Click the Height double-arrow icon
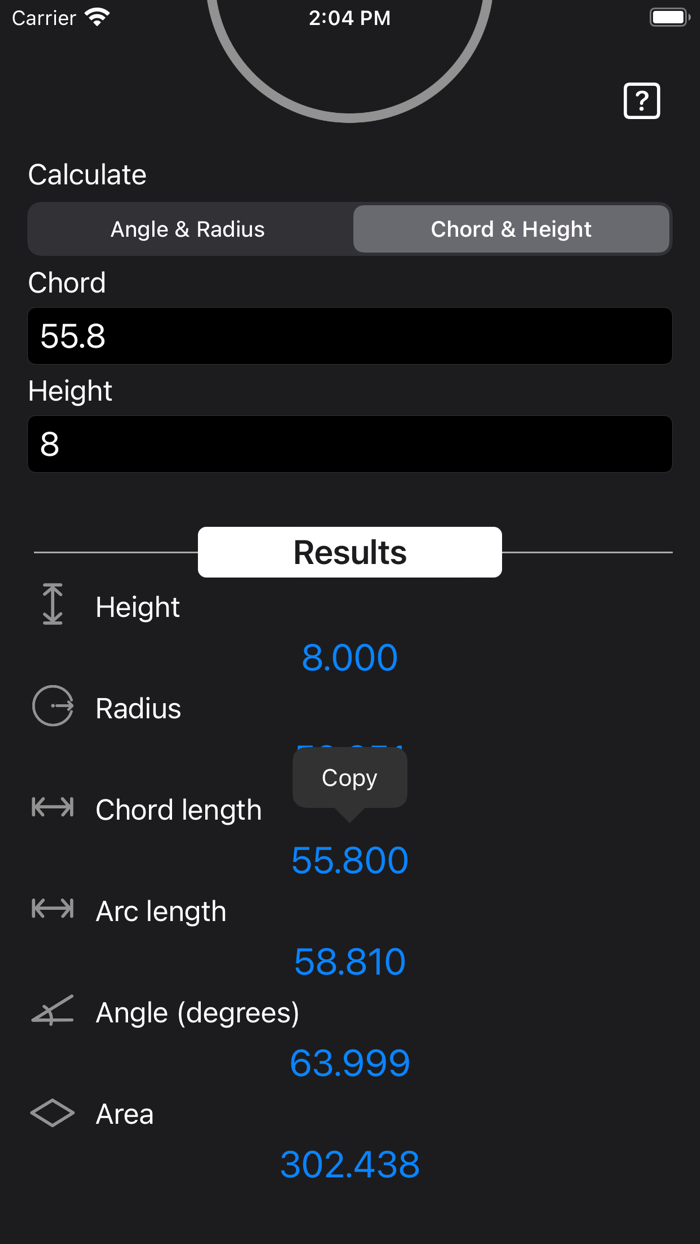 (51, 604)
